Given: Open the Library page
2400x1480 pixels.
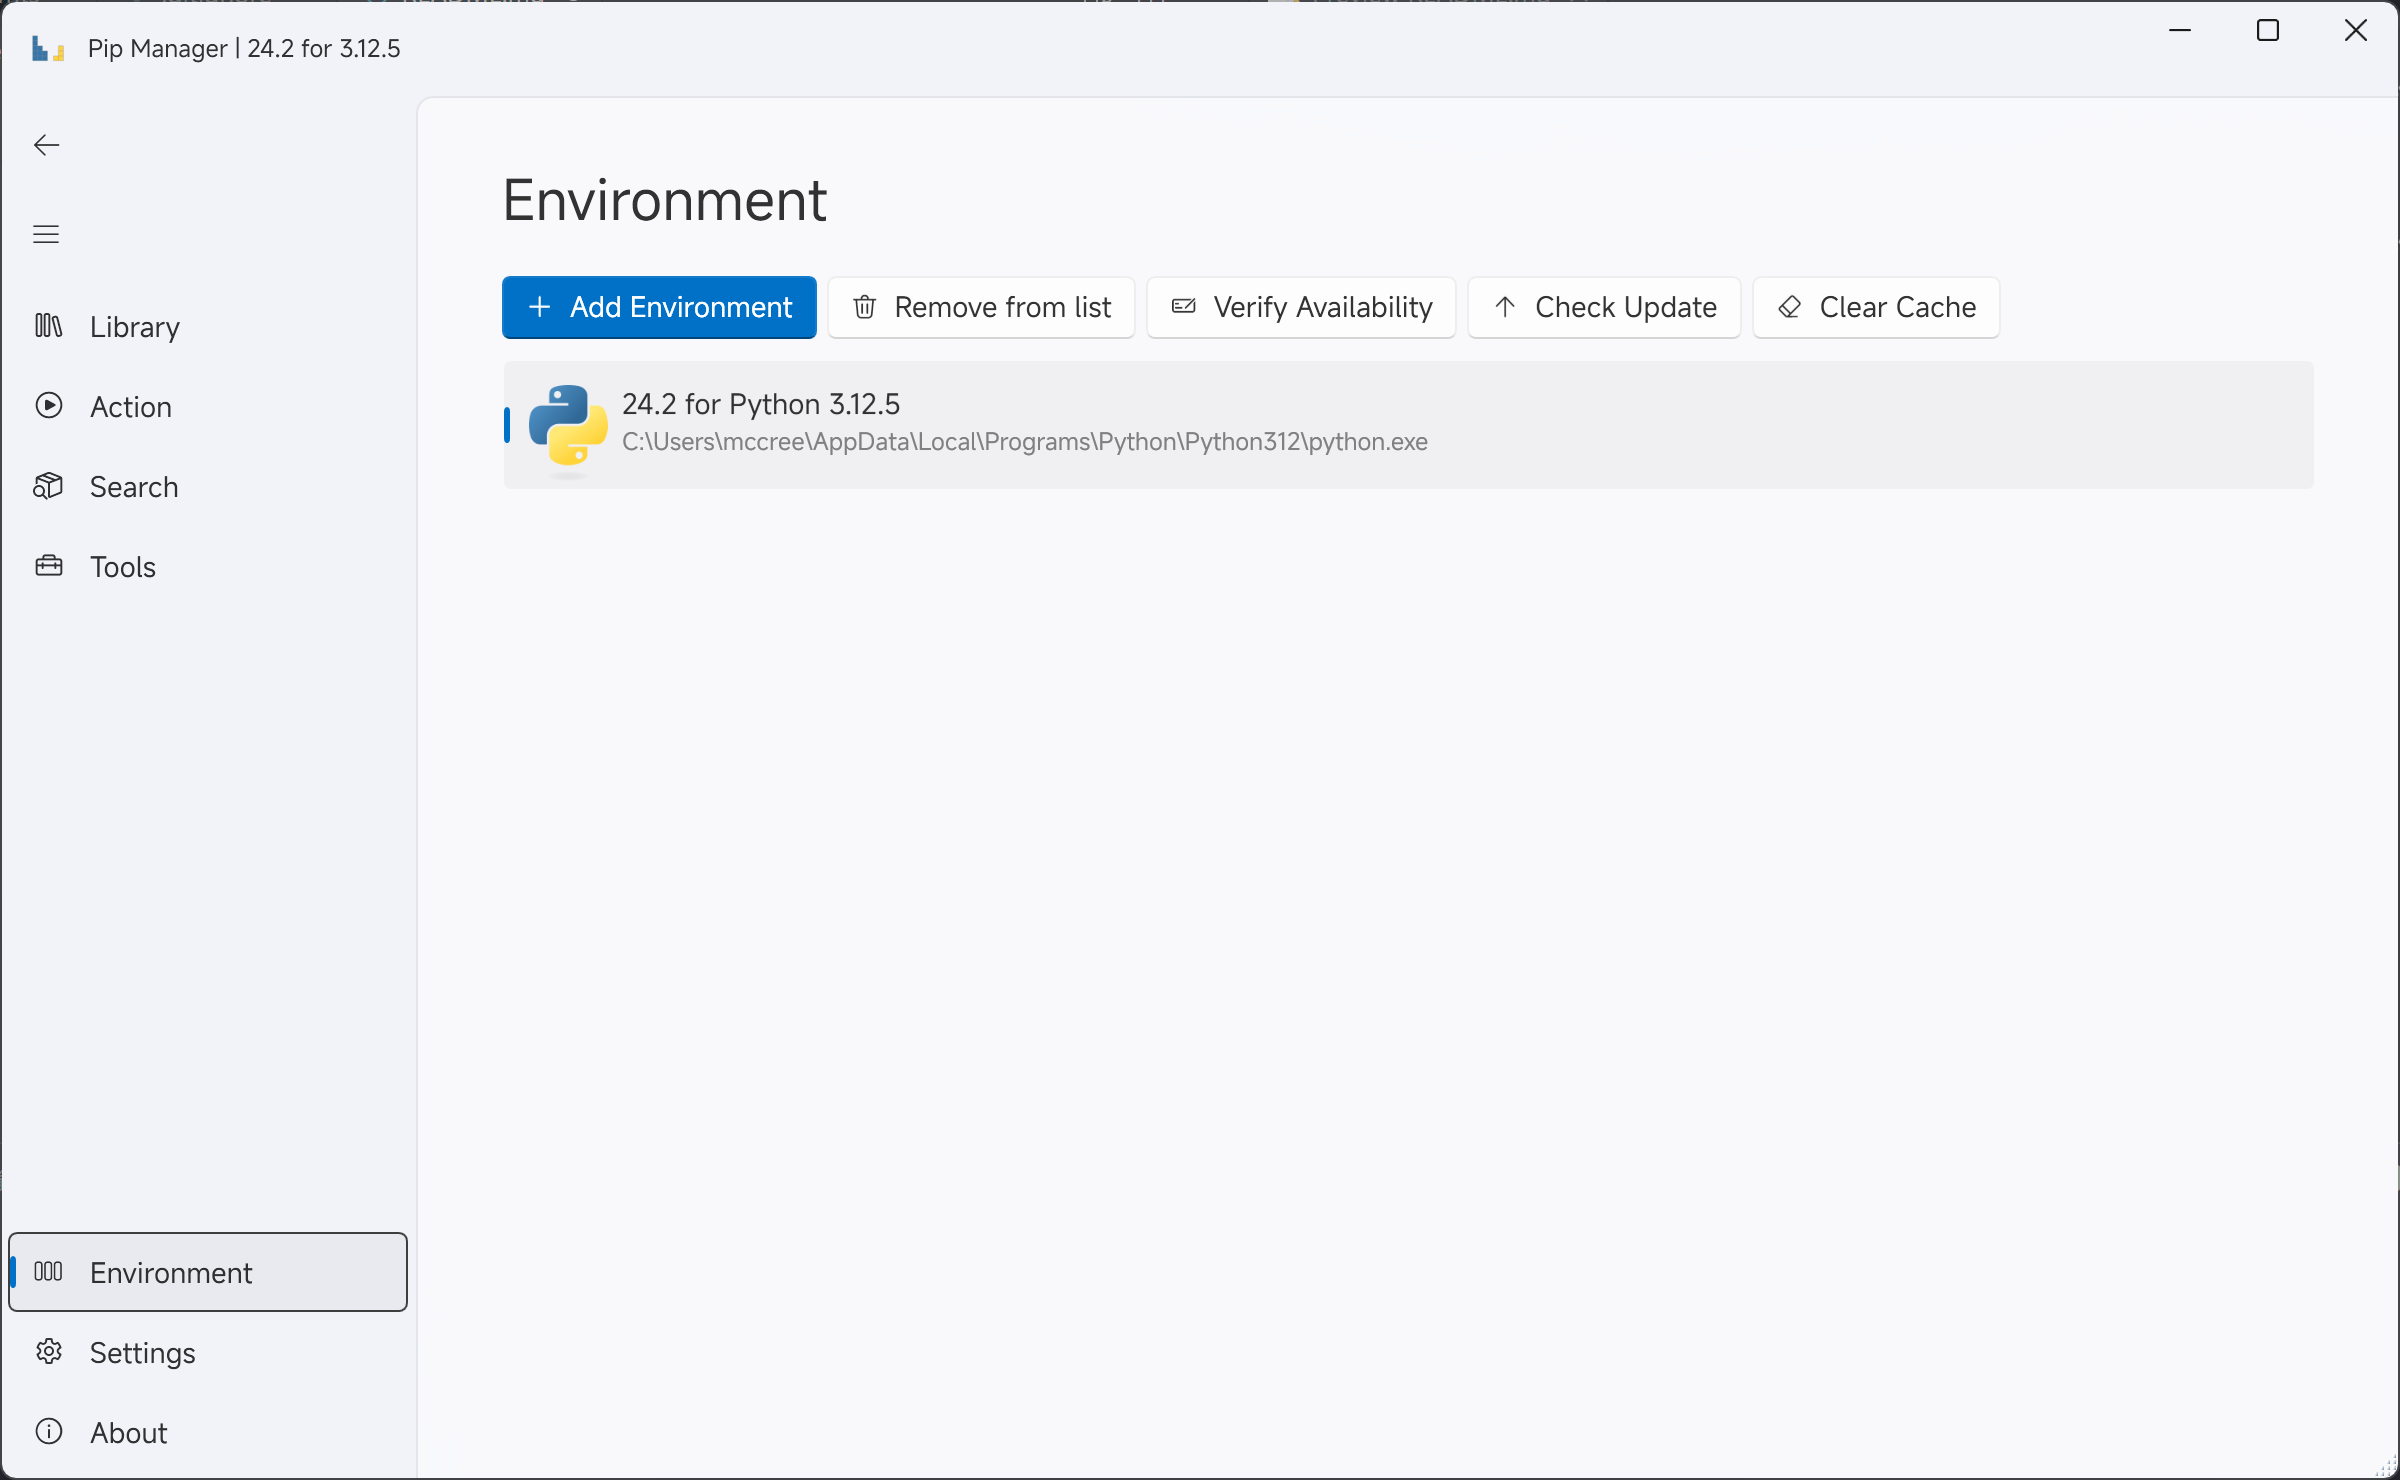Looking at the screenshot, I should point(135,327).
